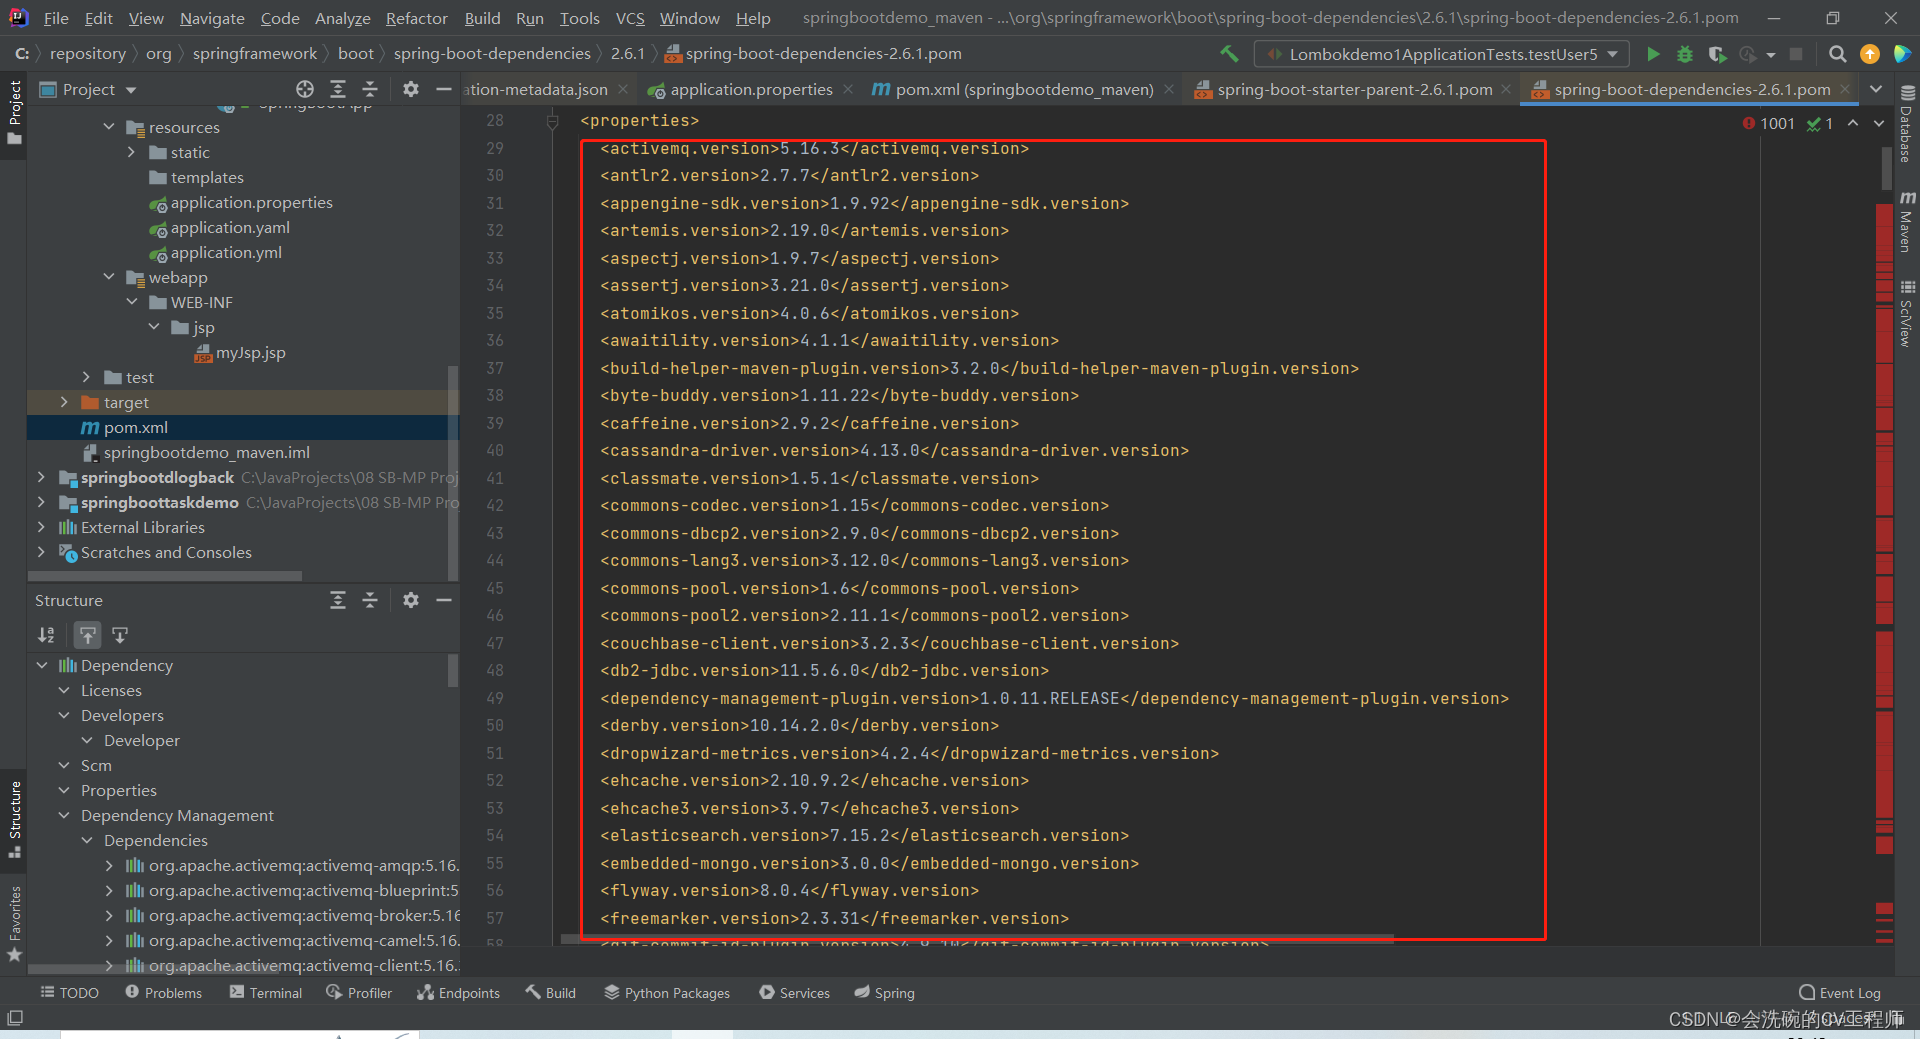Image resolution: width=1920 pixels, height=1039 pixels.
Task: Open the Endpoints tool window
Action: tap(458, 993)
